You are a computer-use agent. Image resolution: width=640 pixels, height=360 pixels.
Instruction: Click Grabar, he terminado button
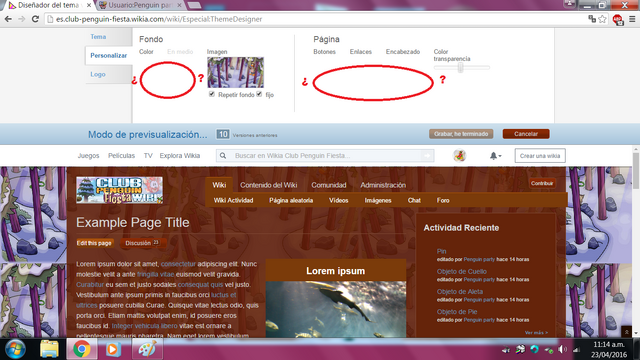click(461, 134)
